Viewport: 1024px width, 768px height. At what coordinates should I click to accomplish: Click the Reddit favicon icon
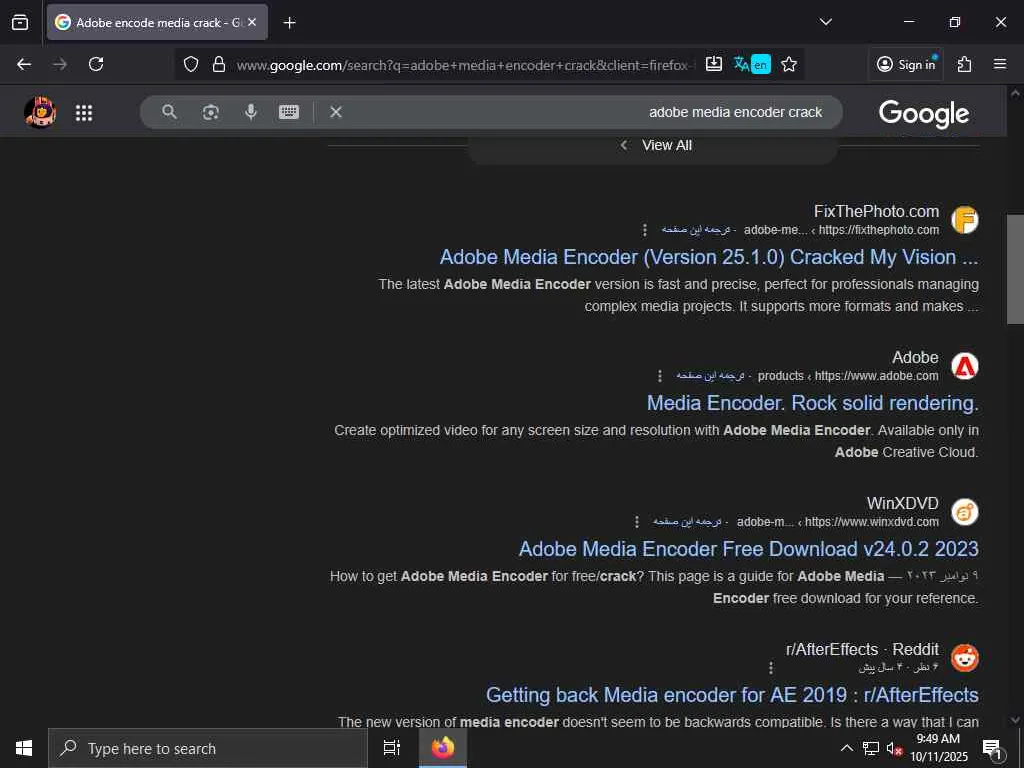[965, 658]
